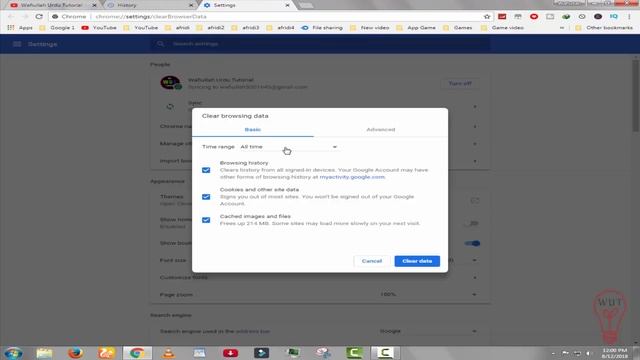Bookmark this page with the star icon
The width and height of the screenshot is (640, 360).
pyautogui.click(x=487, y=17)
